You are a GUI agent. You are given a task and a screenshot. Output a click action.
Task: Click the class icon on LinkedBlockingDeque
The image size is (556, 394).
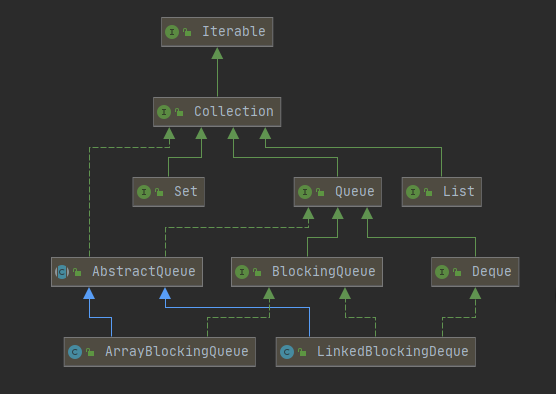tap(287, 352)
